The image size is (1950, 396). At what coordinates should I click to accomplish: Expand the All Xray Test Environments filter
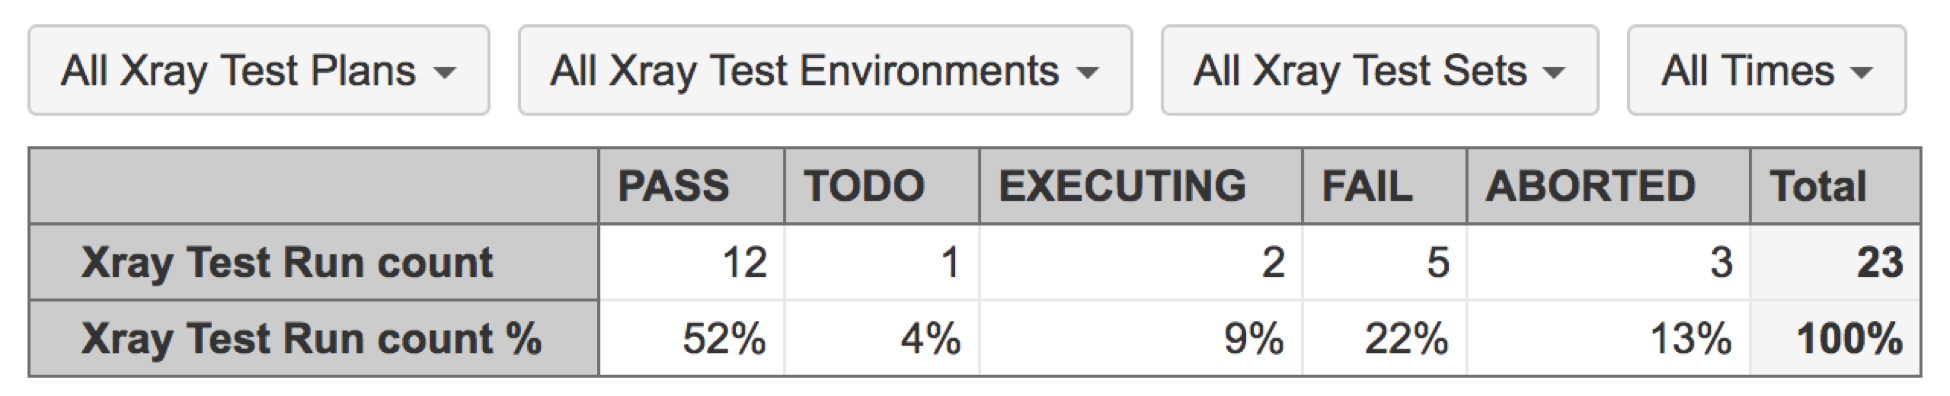point(825,71)
